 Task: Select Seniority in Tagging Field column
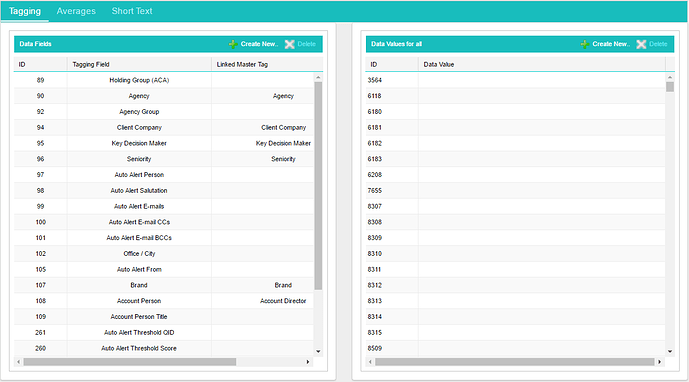coord(139,159)
